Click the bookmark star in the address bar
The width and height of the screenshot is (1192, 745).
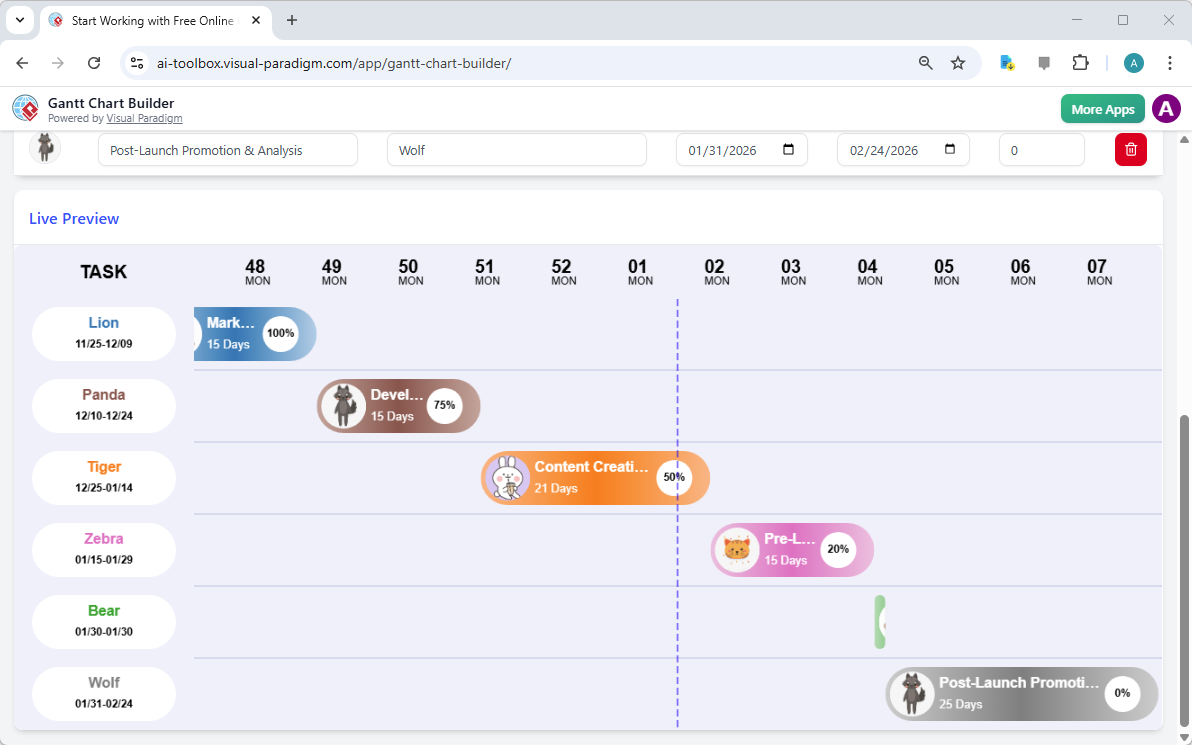[958, 62]
